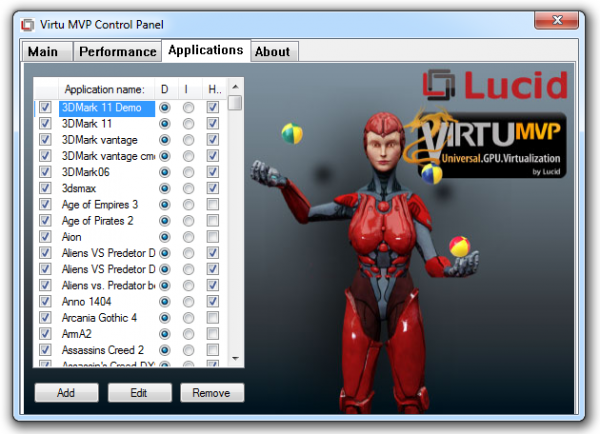
Task: Enable H checkbox for Assassins Creed 2
Action: (x=213, y=350)
